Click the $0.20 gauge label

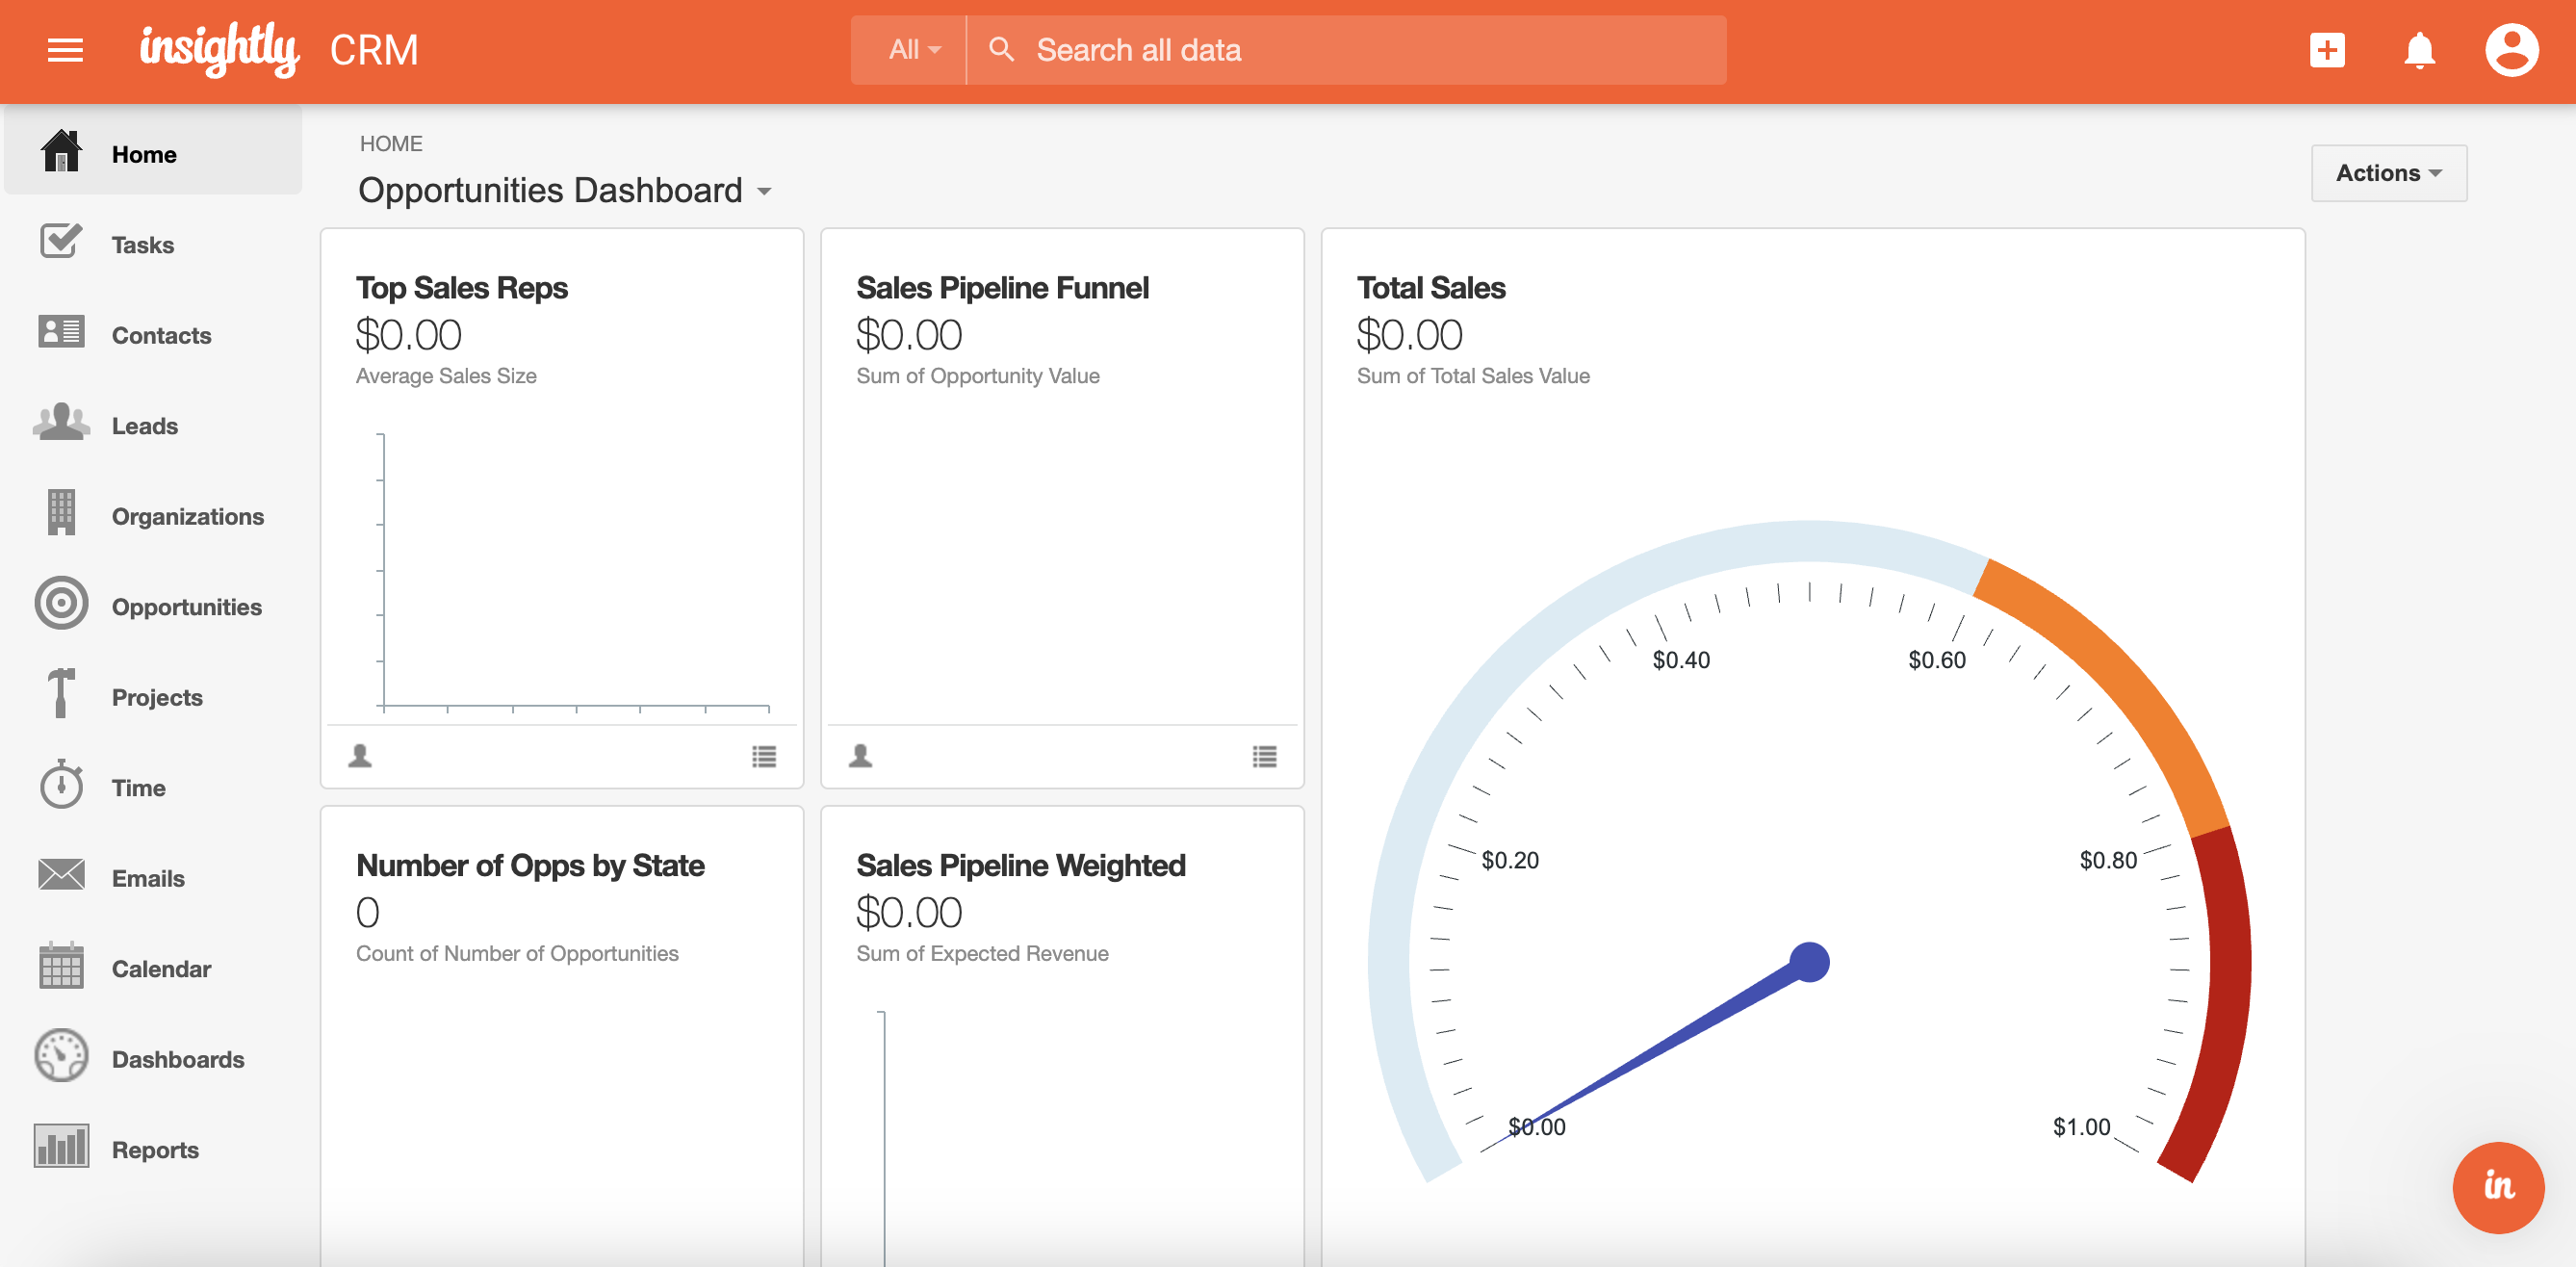pos(1509,860)
